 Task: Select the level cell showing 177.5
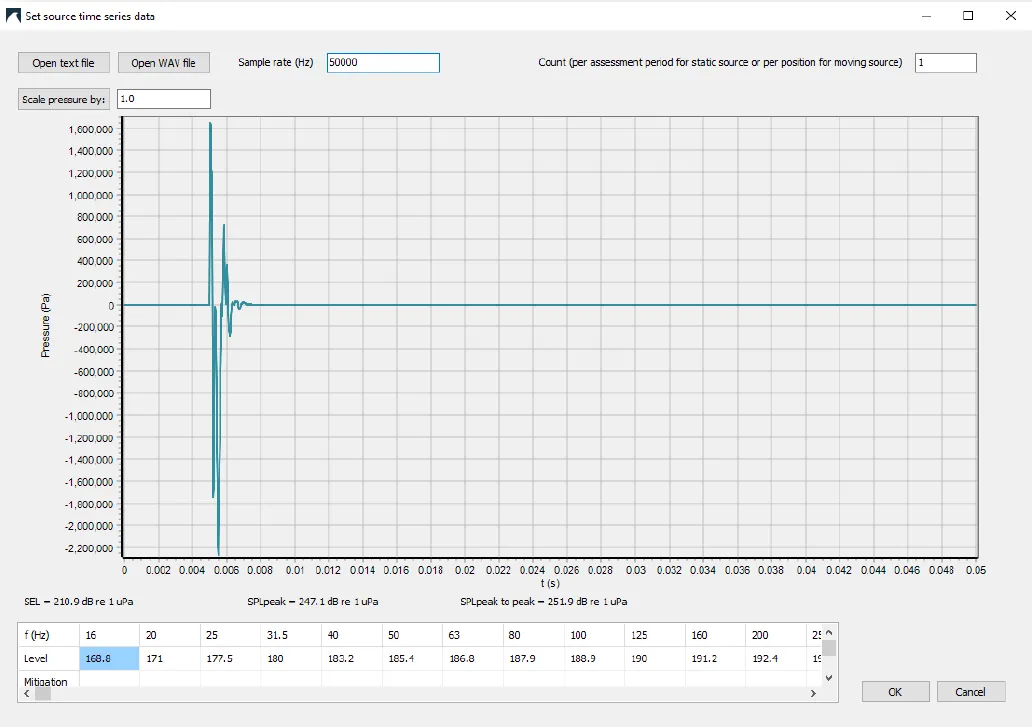point(230,659)
